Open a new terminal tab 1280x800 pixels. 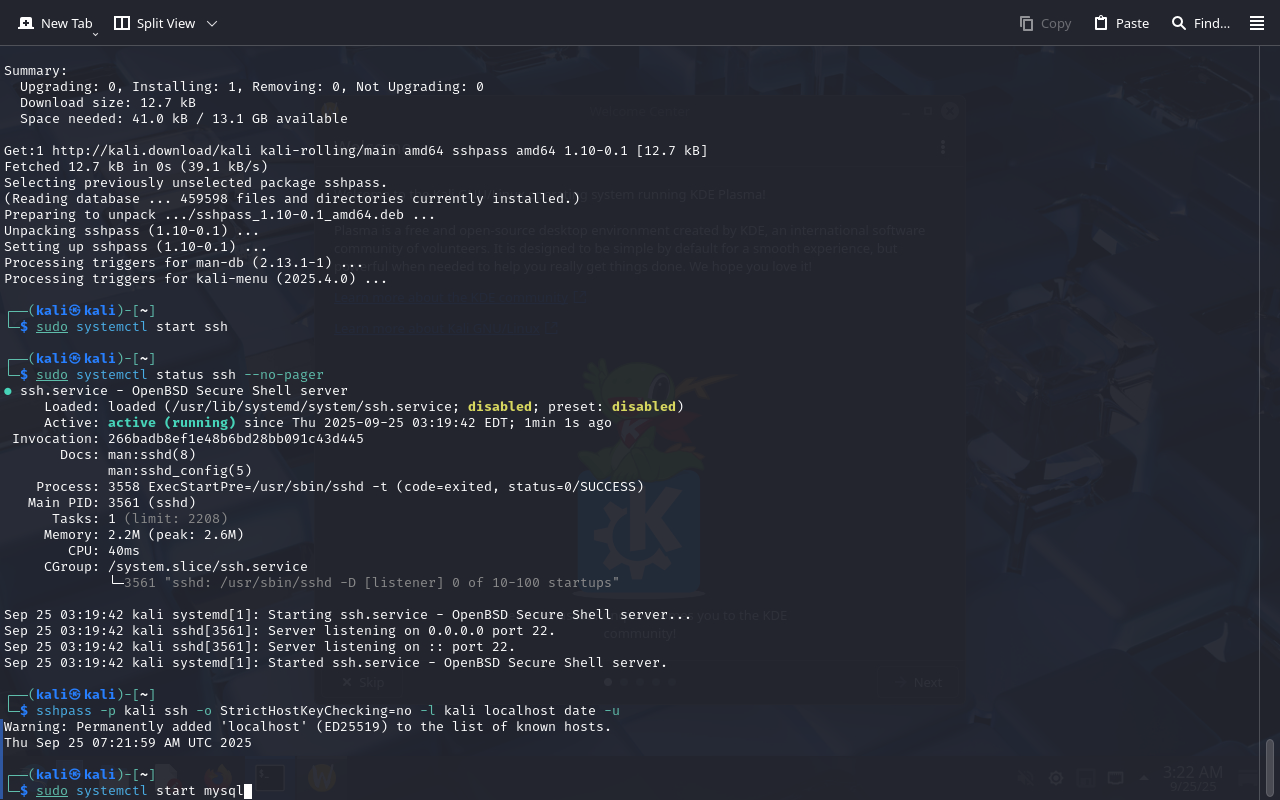55,23
